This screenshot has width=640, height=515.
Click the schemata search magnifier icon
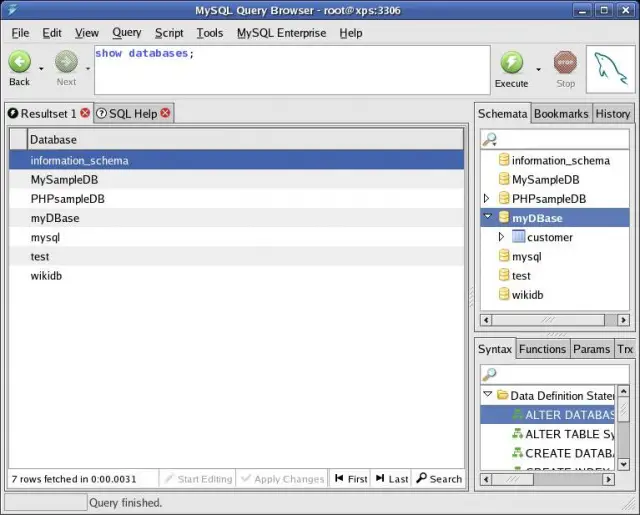tap(490, 139)
